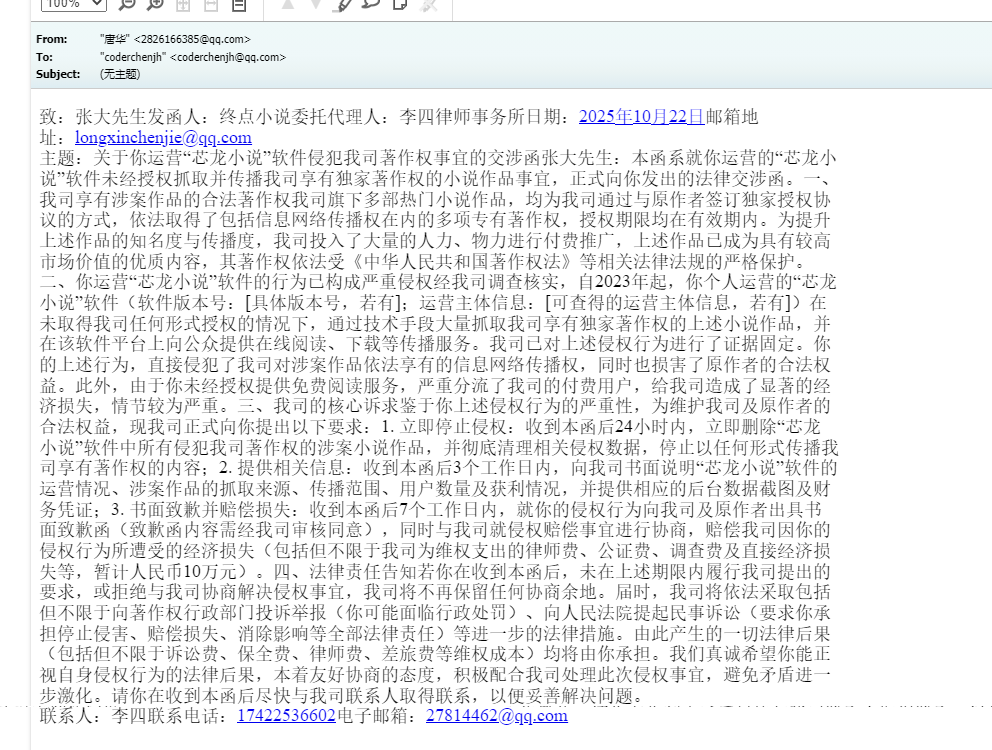
Task: Click the phone number 17422536602 link
Action: [x=286, y=715]
